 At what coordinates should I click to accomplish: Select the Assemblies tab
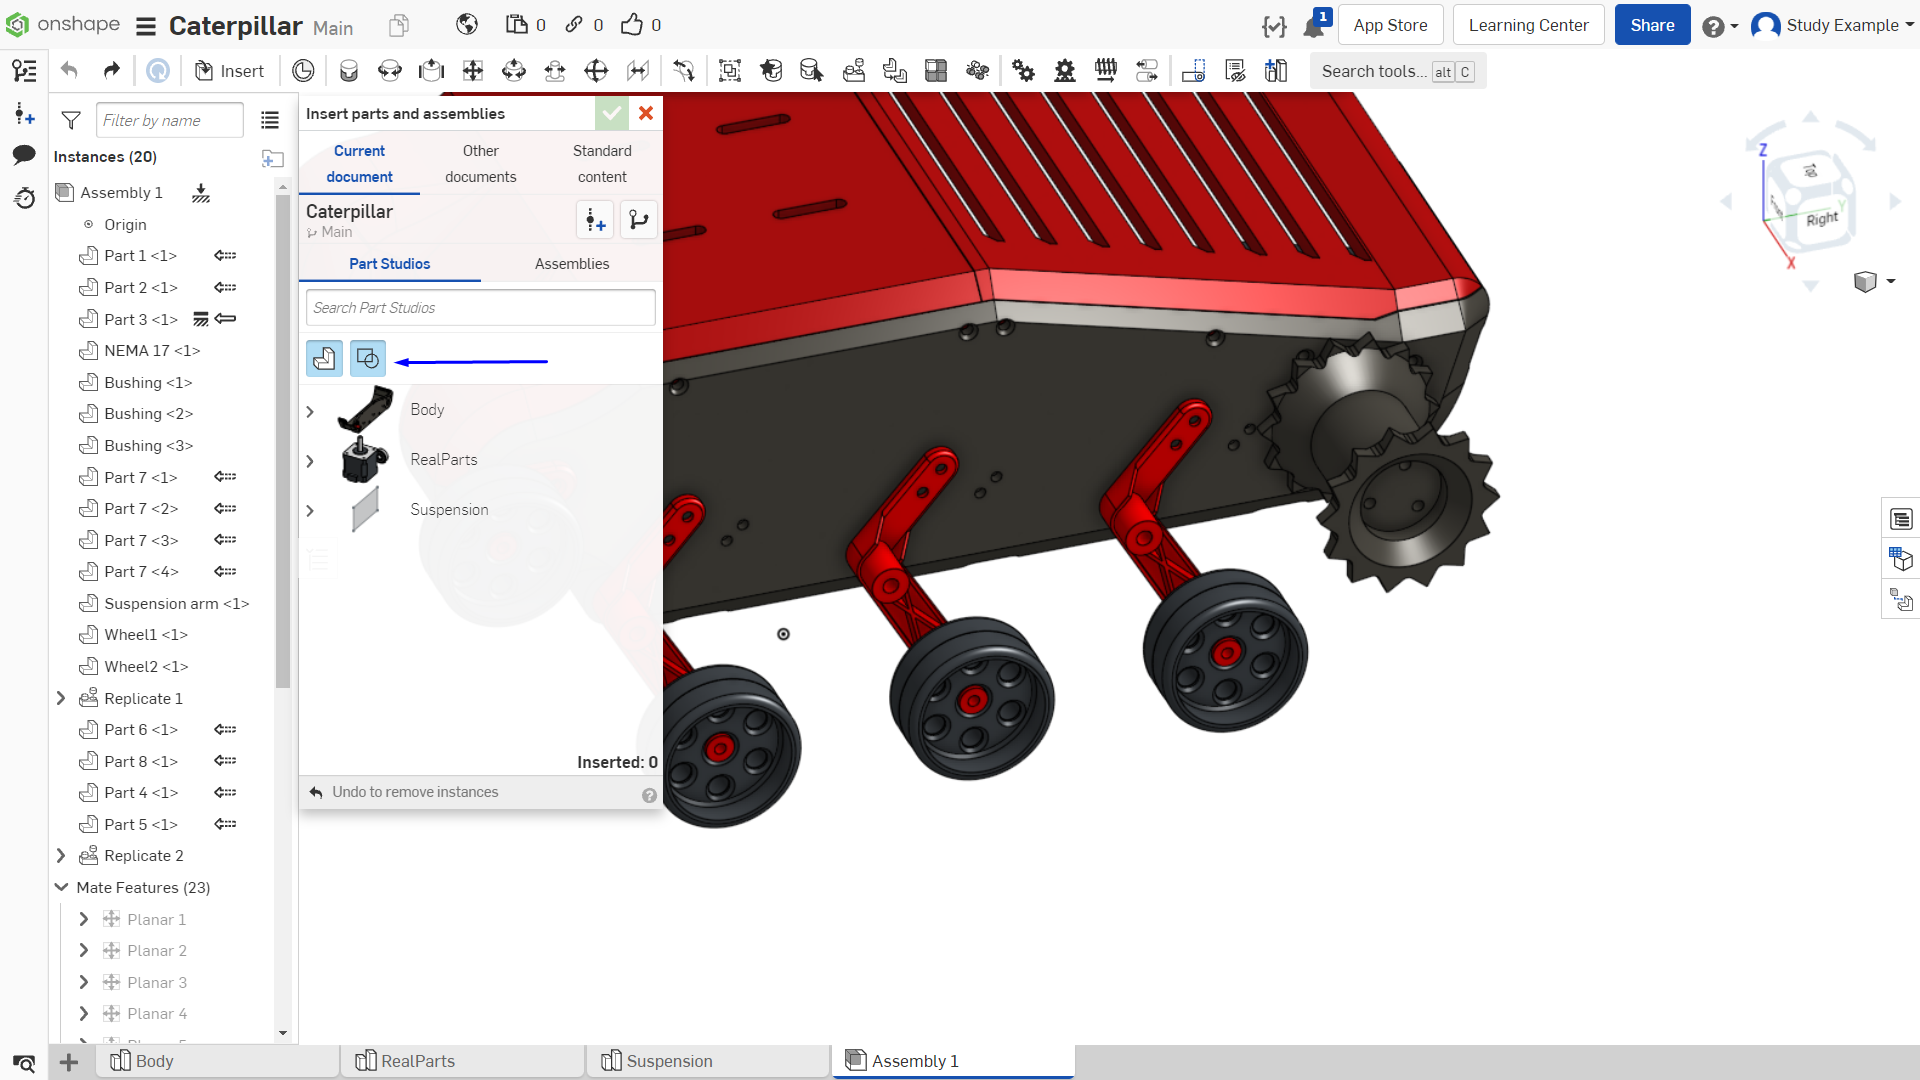tap(572, 264)
